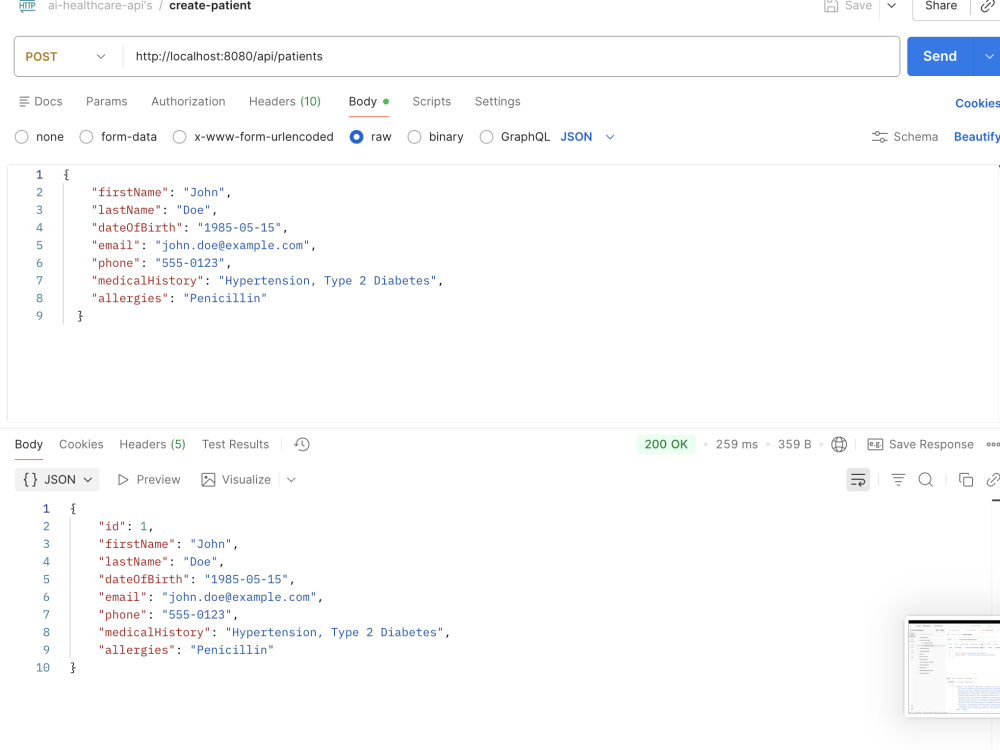1000x750 pixels.
Task: Beautify the request JSON
Action: pos(976,137)
